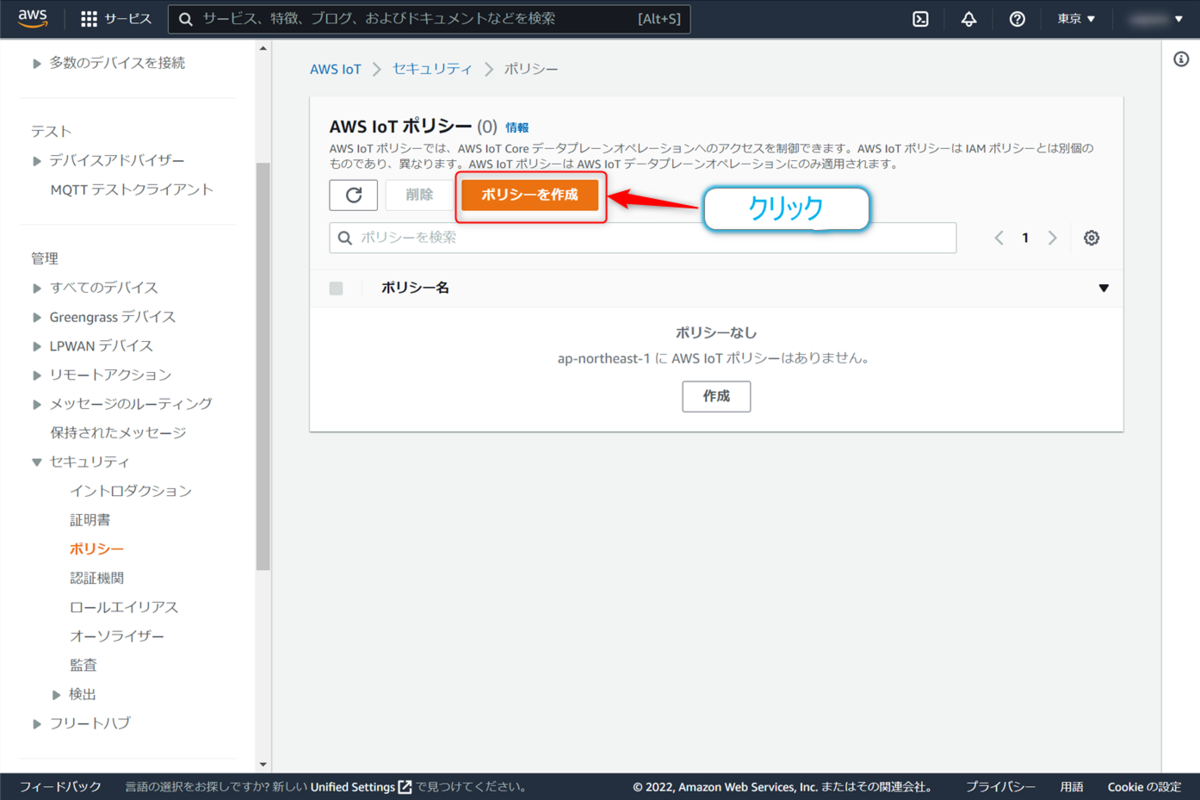Open Cookie の設定 in footer
The height and width of the screenshot is (800, 1200).
click(x=1144, y=787)
